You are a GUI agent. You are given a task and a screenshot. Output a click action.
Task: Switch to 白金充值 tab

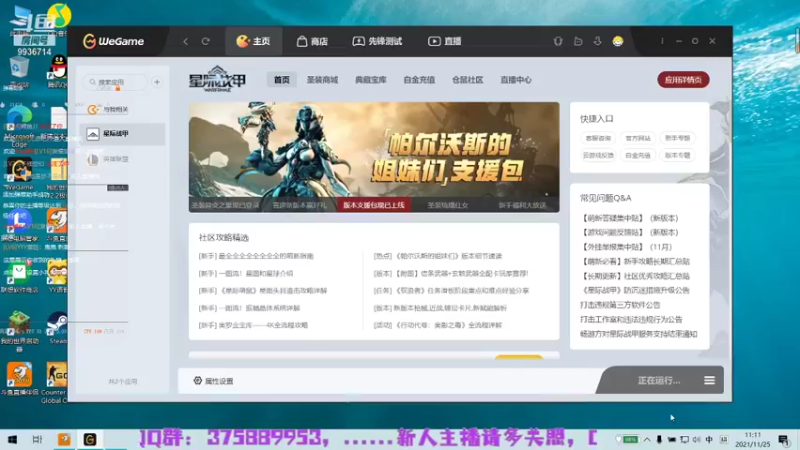pos(419,80)
